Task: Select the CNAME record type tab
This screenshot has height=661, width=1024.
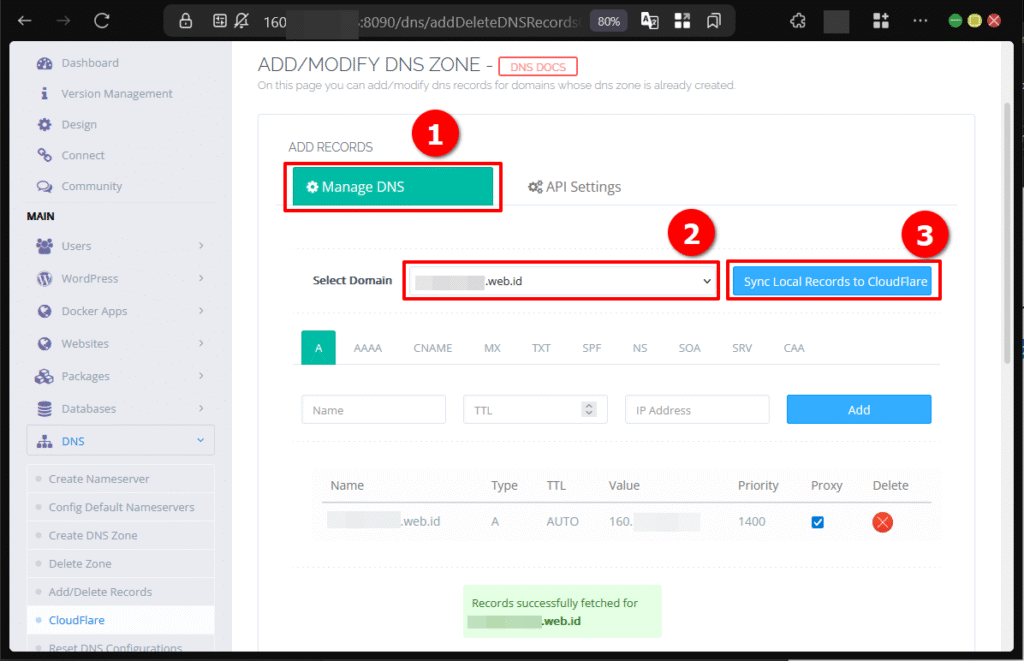Action: [x=432, y=347]
